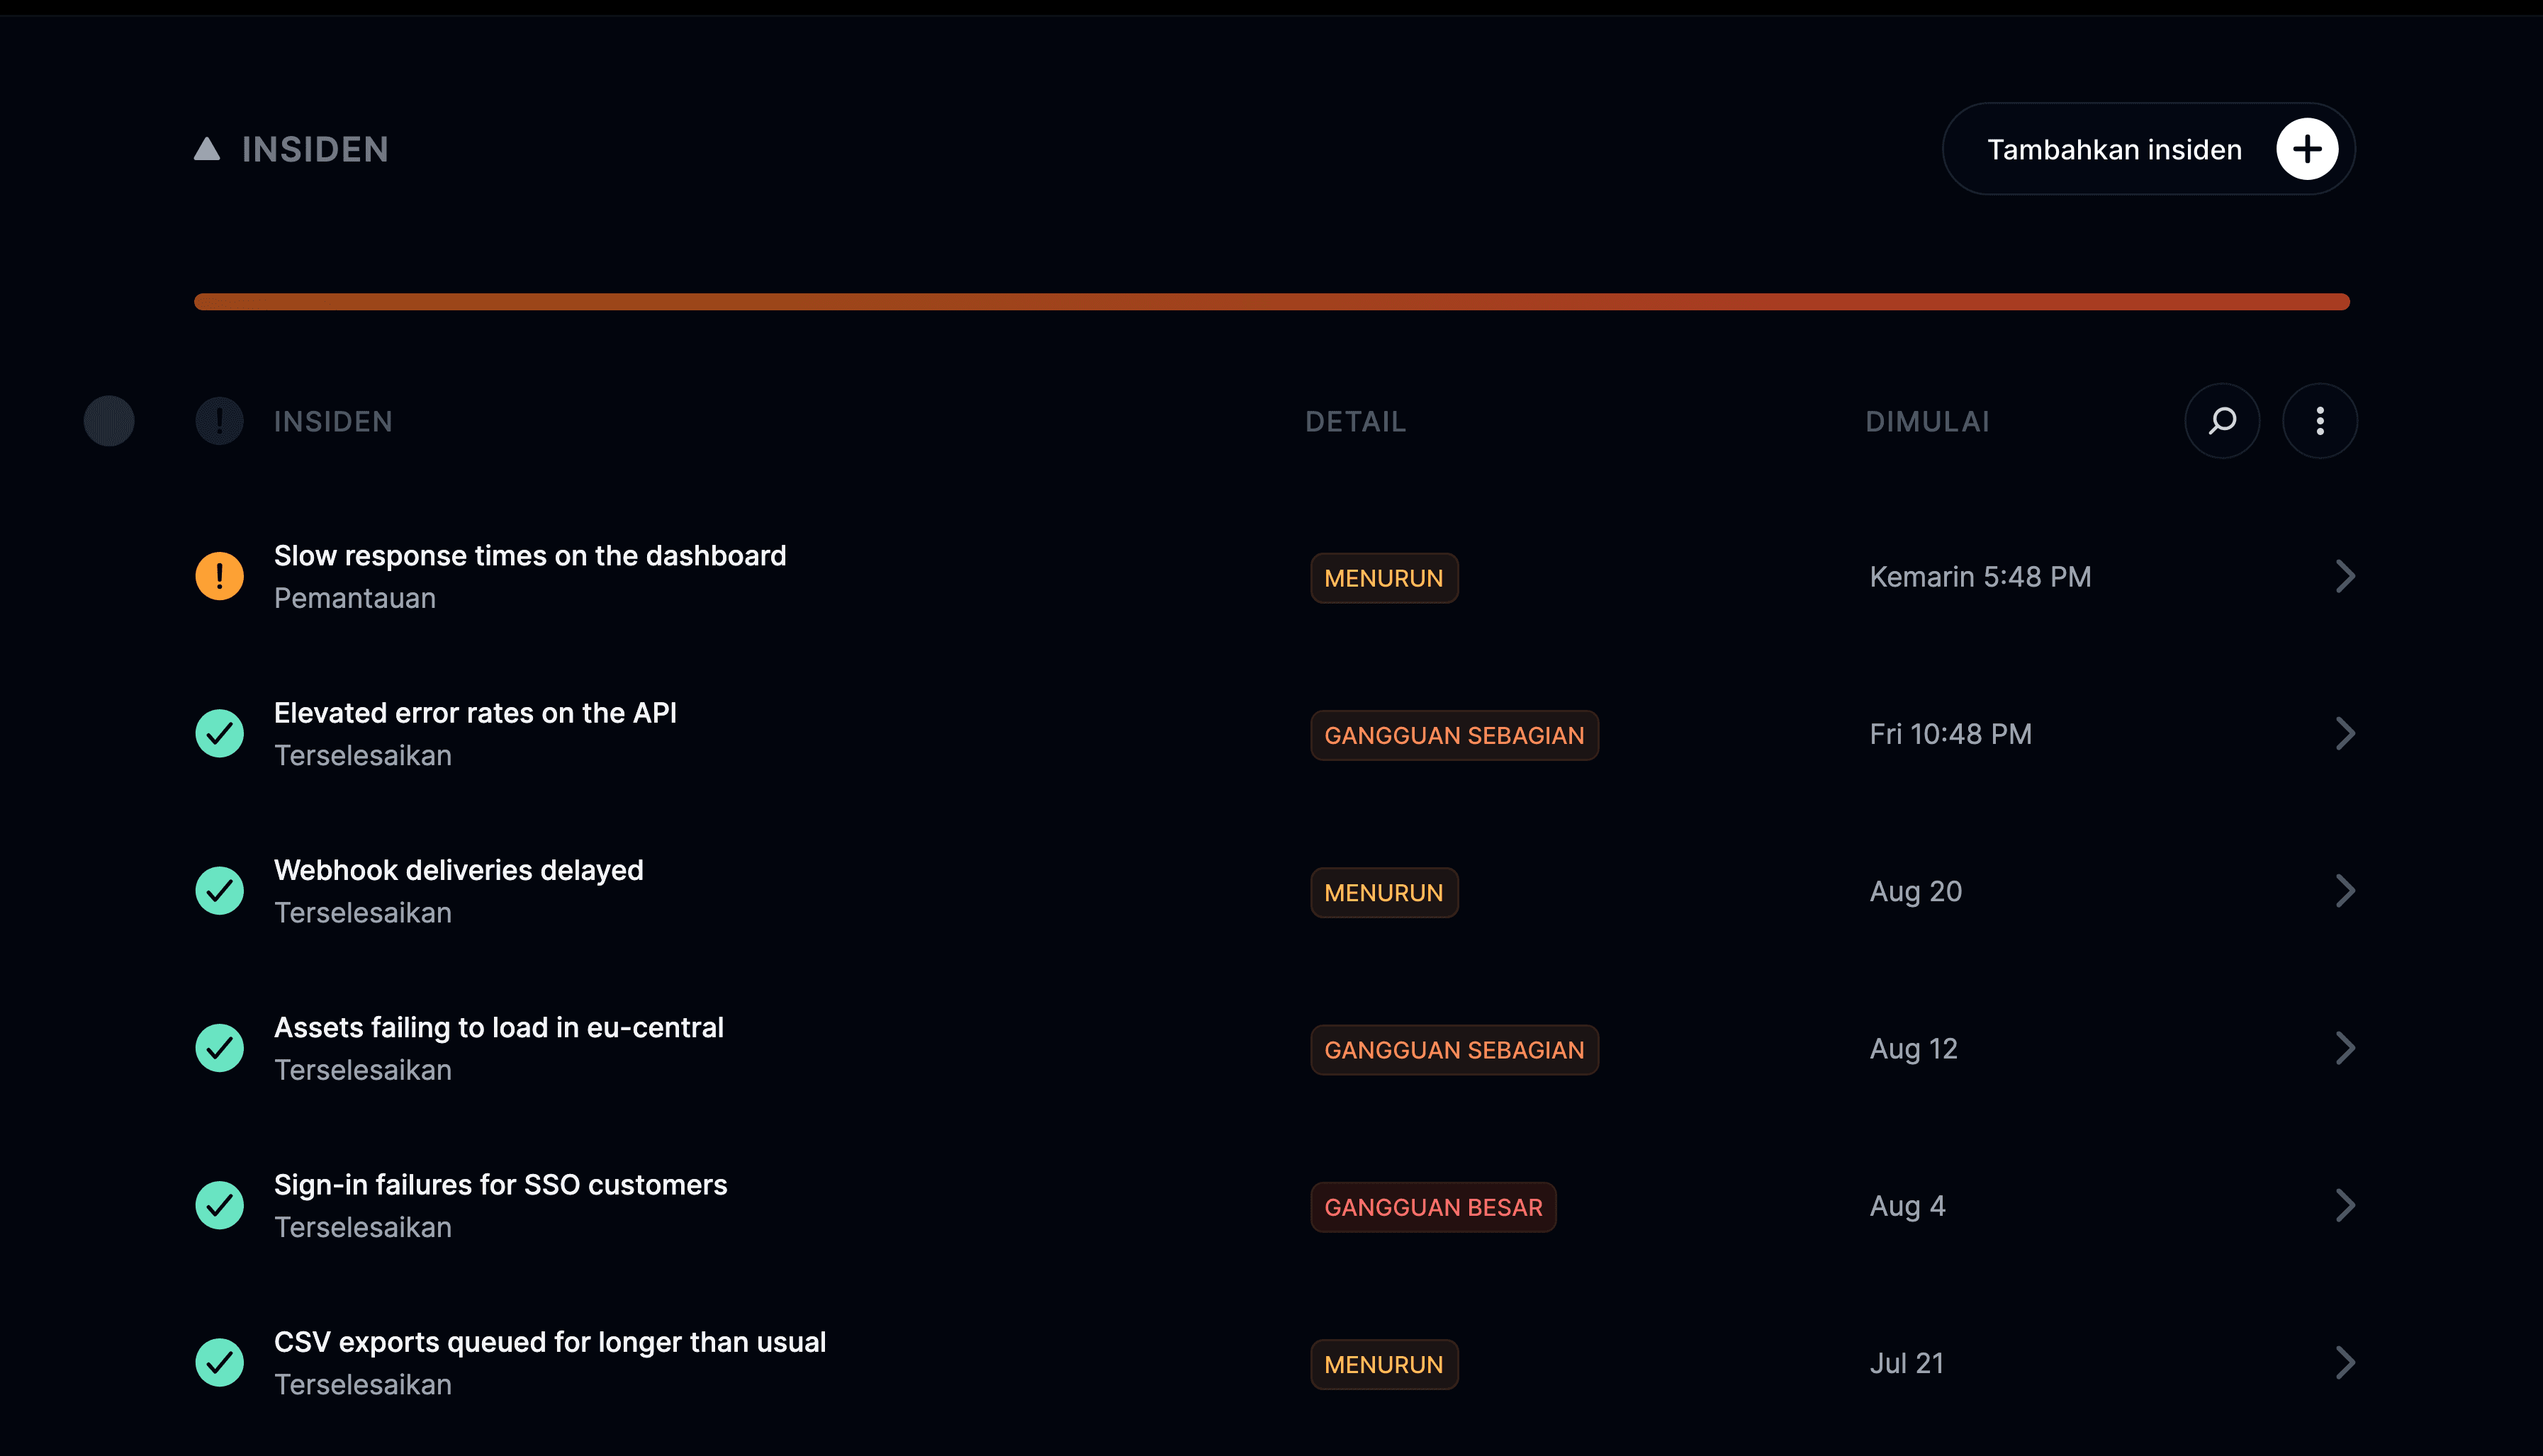Click green check icon for Webhook deliveries delayed
2543x1456 pixels.
(x=219, y=890)
